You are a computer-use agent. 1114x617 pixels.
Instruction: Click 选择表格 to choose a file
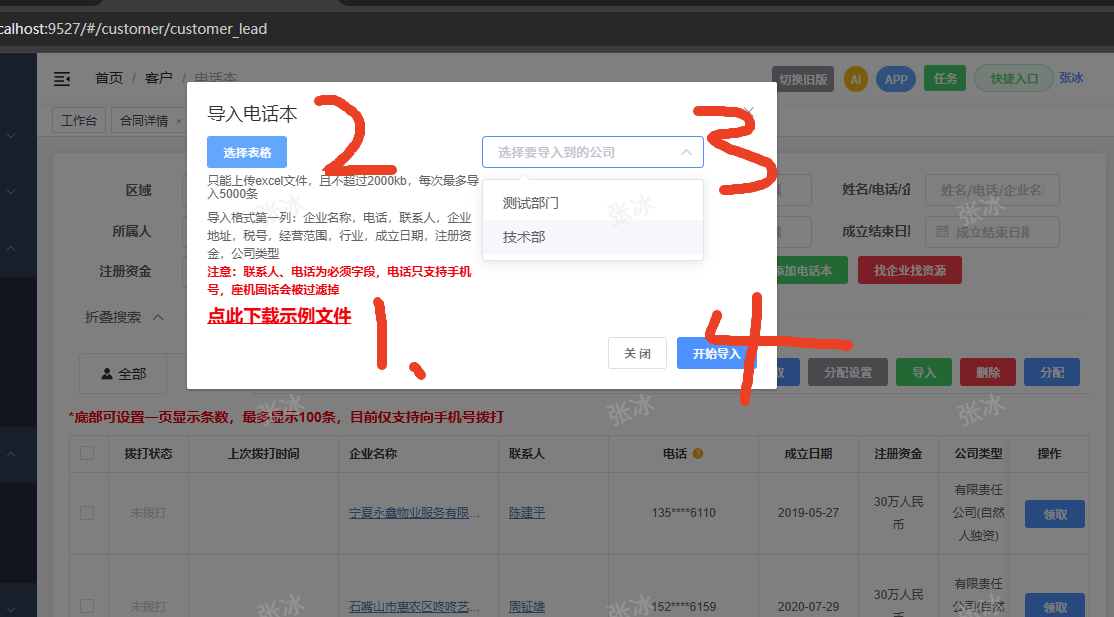pos(247,152)
